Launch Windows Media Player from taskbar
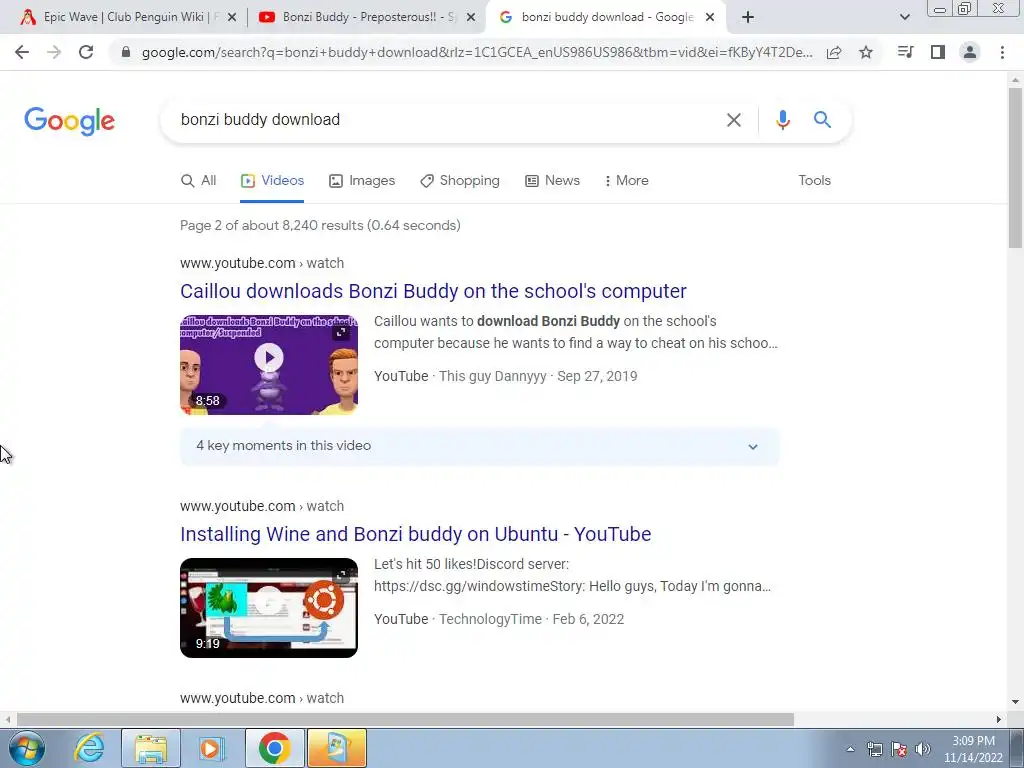 coord(211,748)
